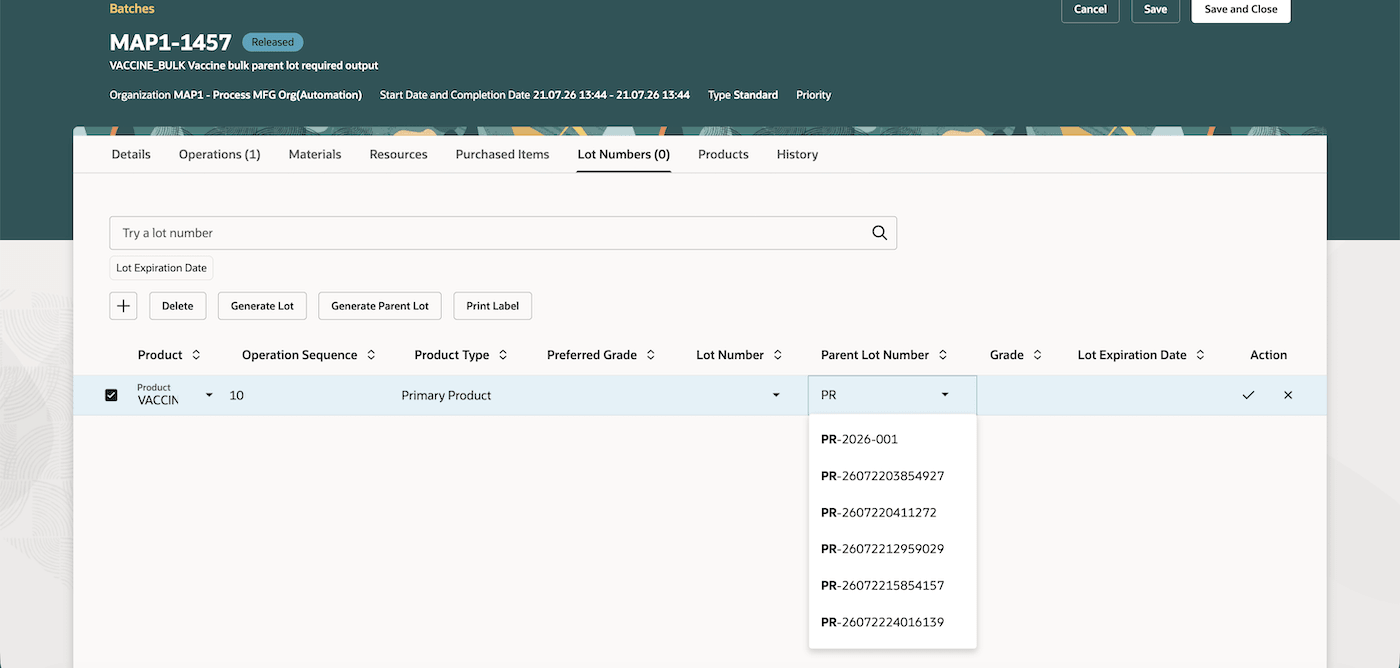Click the Delete button
Screen dimensions: 1400x668
[178, 306]
